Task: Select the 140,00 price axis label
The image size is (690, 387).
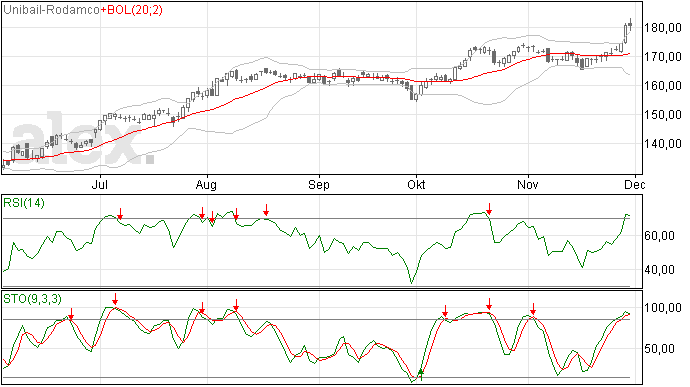Action: coord(663,144)
